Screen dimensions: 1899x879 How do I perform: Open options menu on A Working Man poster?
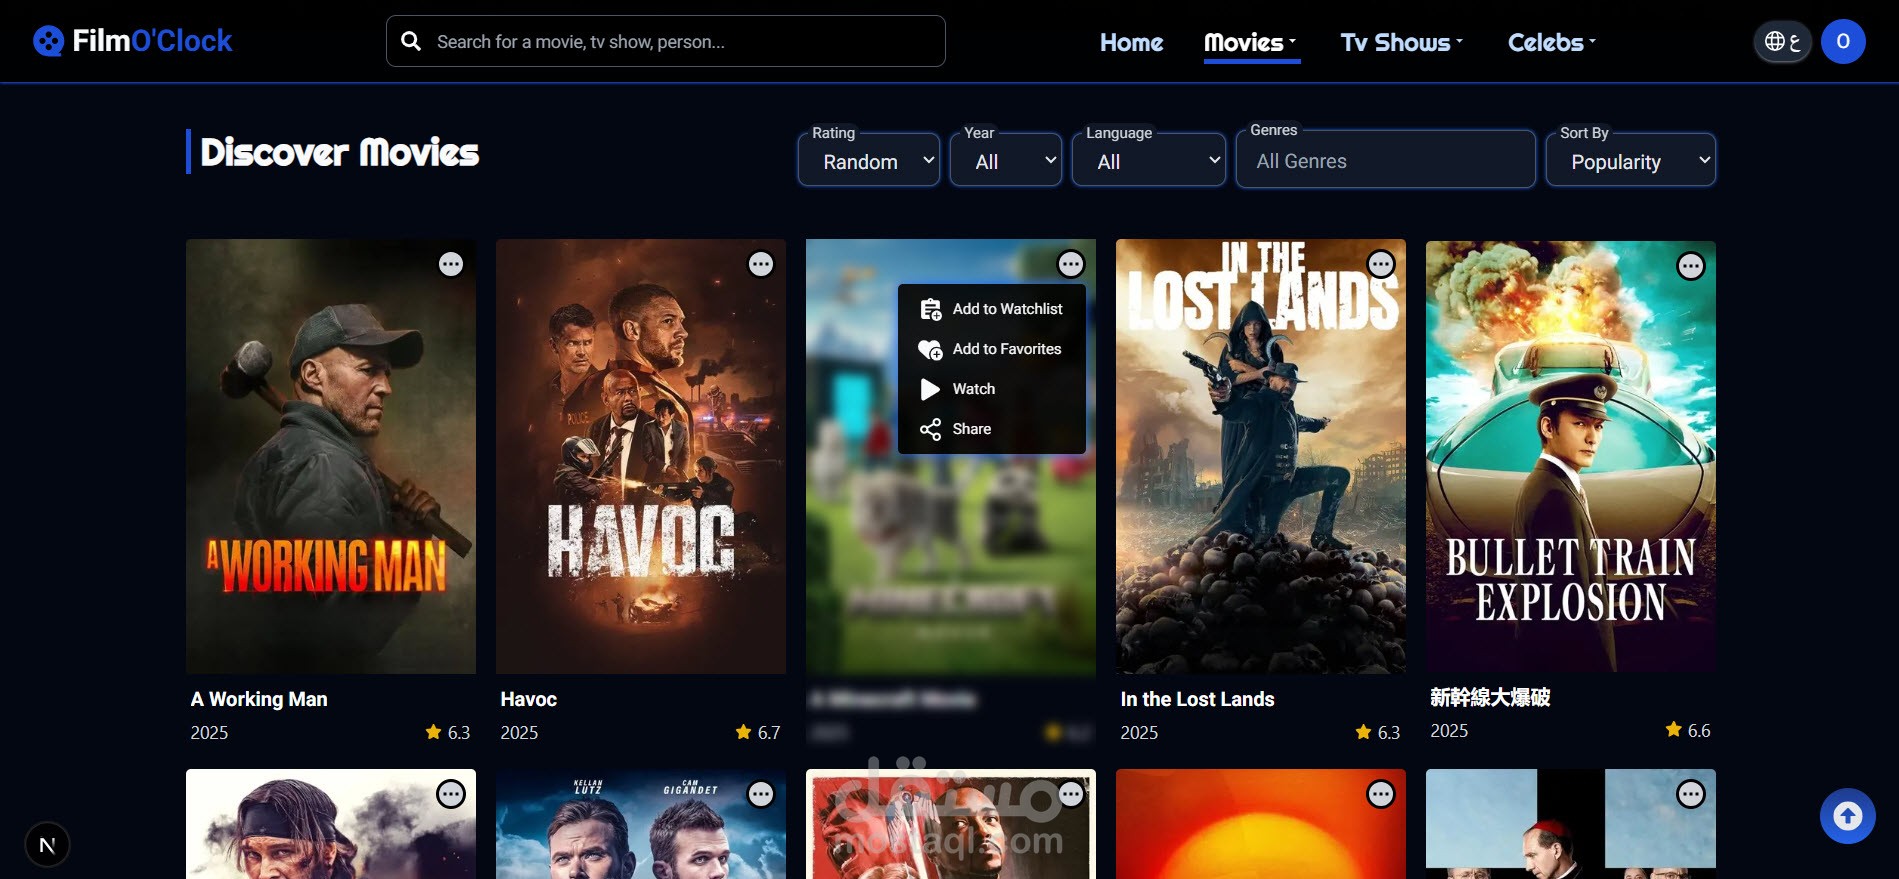[451, 264]
